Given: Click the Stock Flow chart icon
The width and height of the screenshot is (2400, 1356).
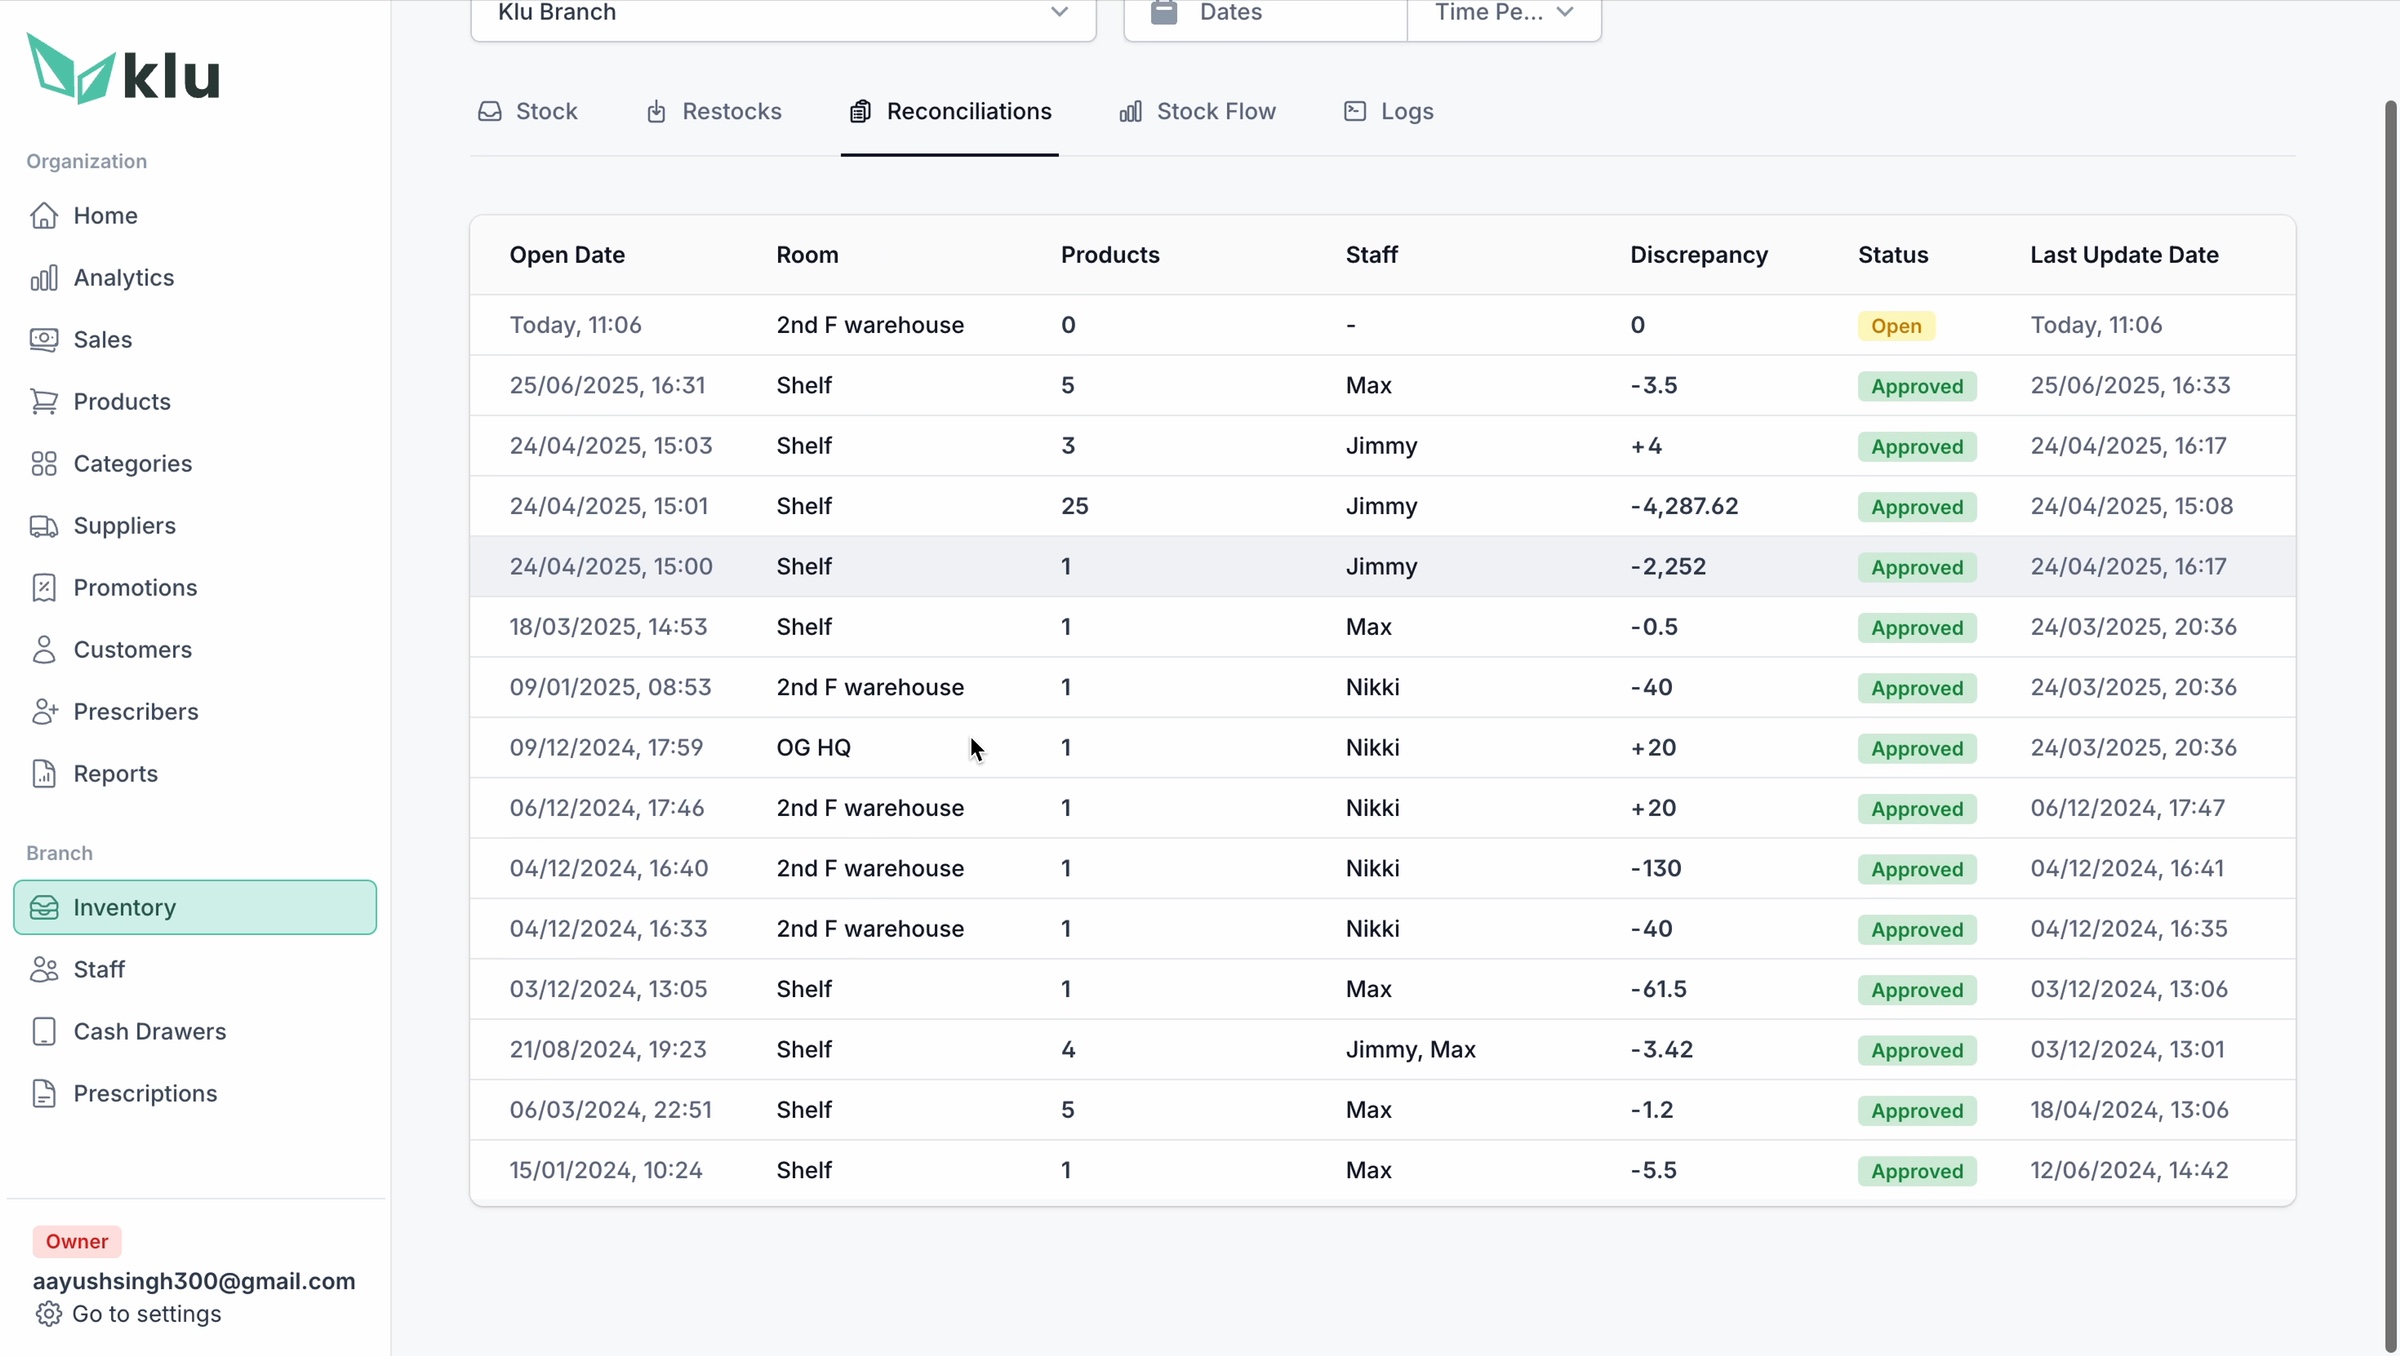Looking at the screenshot, I should pos(1130,111).
